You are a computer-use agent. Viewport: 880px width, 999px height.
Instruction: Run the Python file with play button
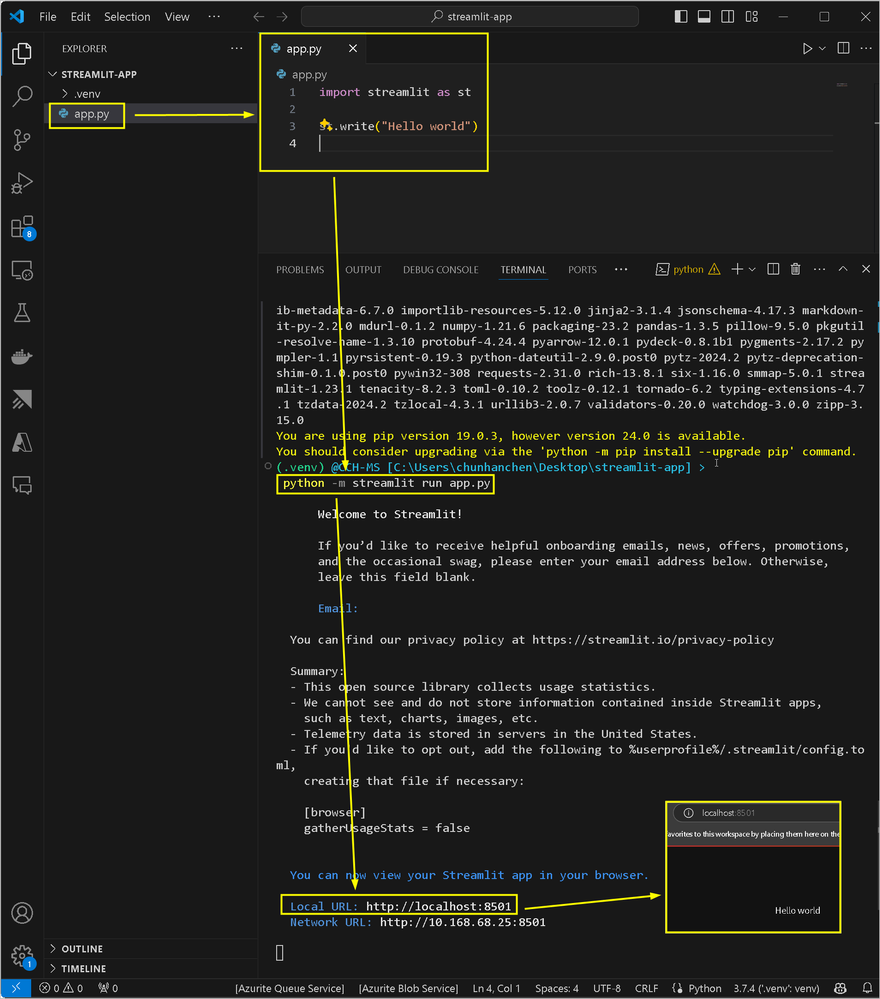point(807,48)
